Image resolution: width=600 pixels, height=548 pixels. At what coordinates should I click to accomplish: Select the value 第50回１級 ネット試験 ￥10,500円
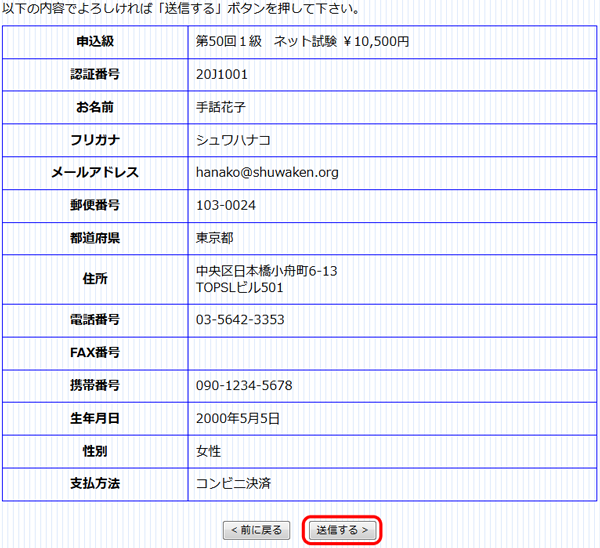(x=302, y=41)
